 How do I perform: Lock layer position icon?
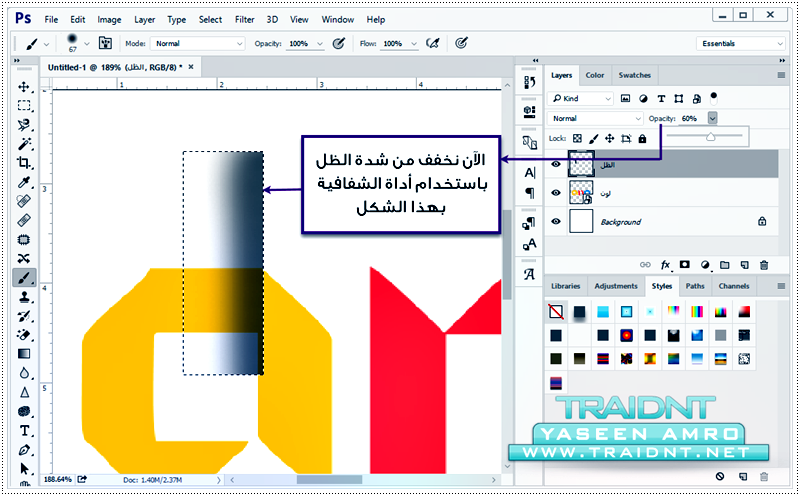click(609, 138)
